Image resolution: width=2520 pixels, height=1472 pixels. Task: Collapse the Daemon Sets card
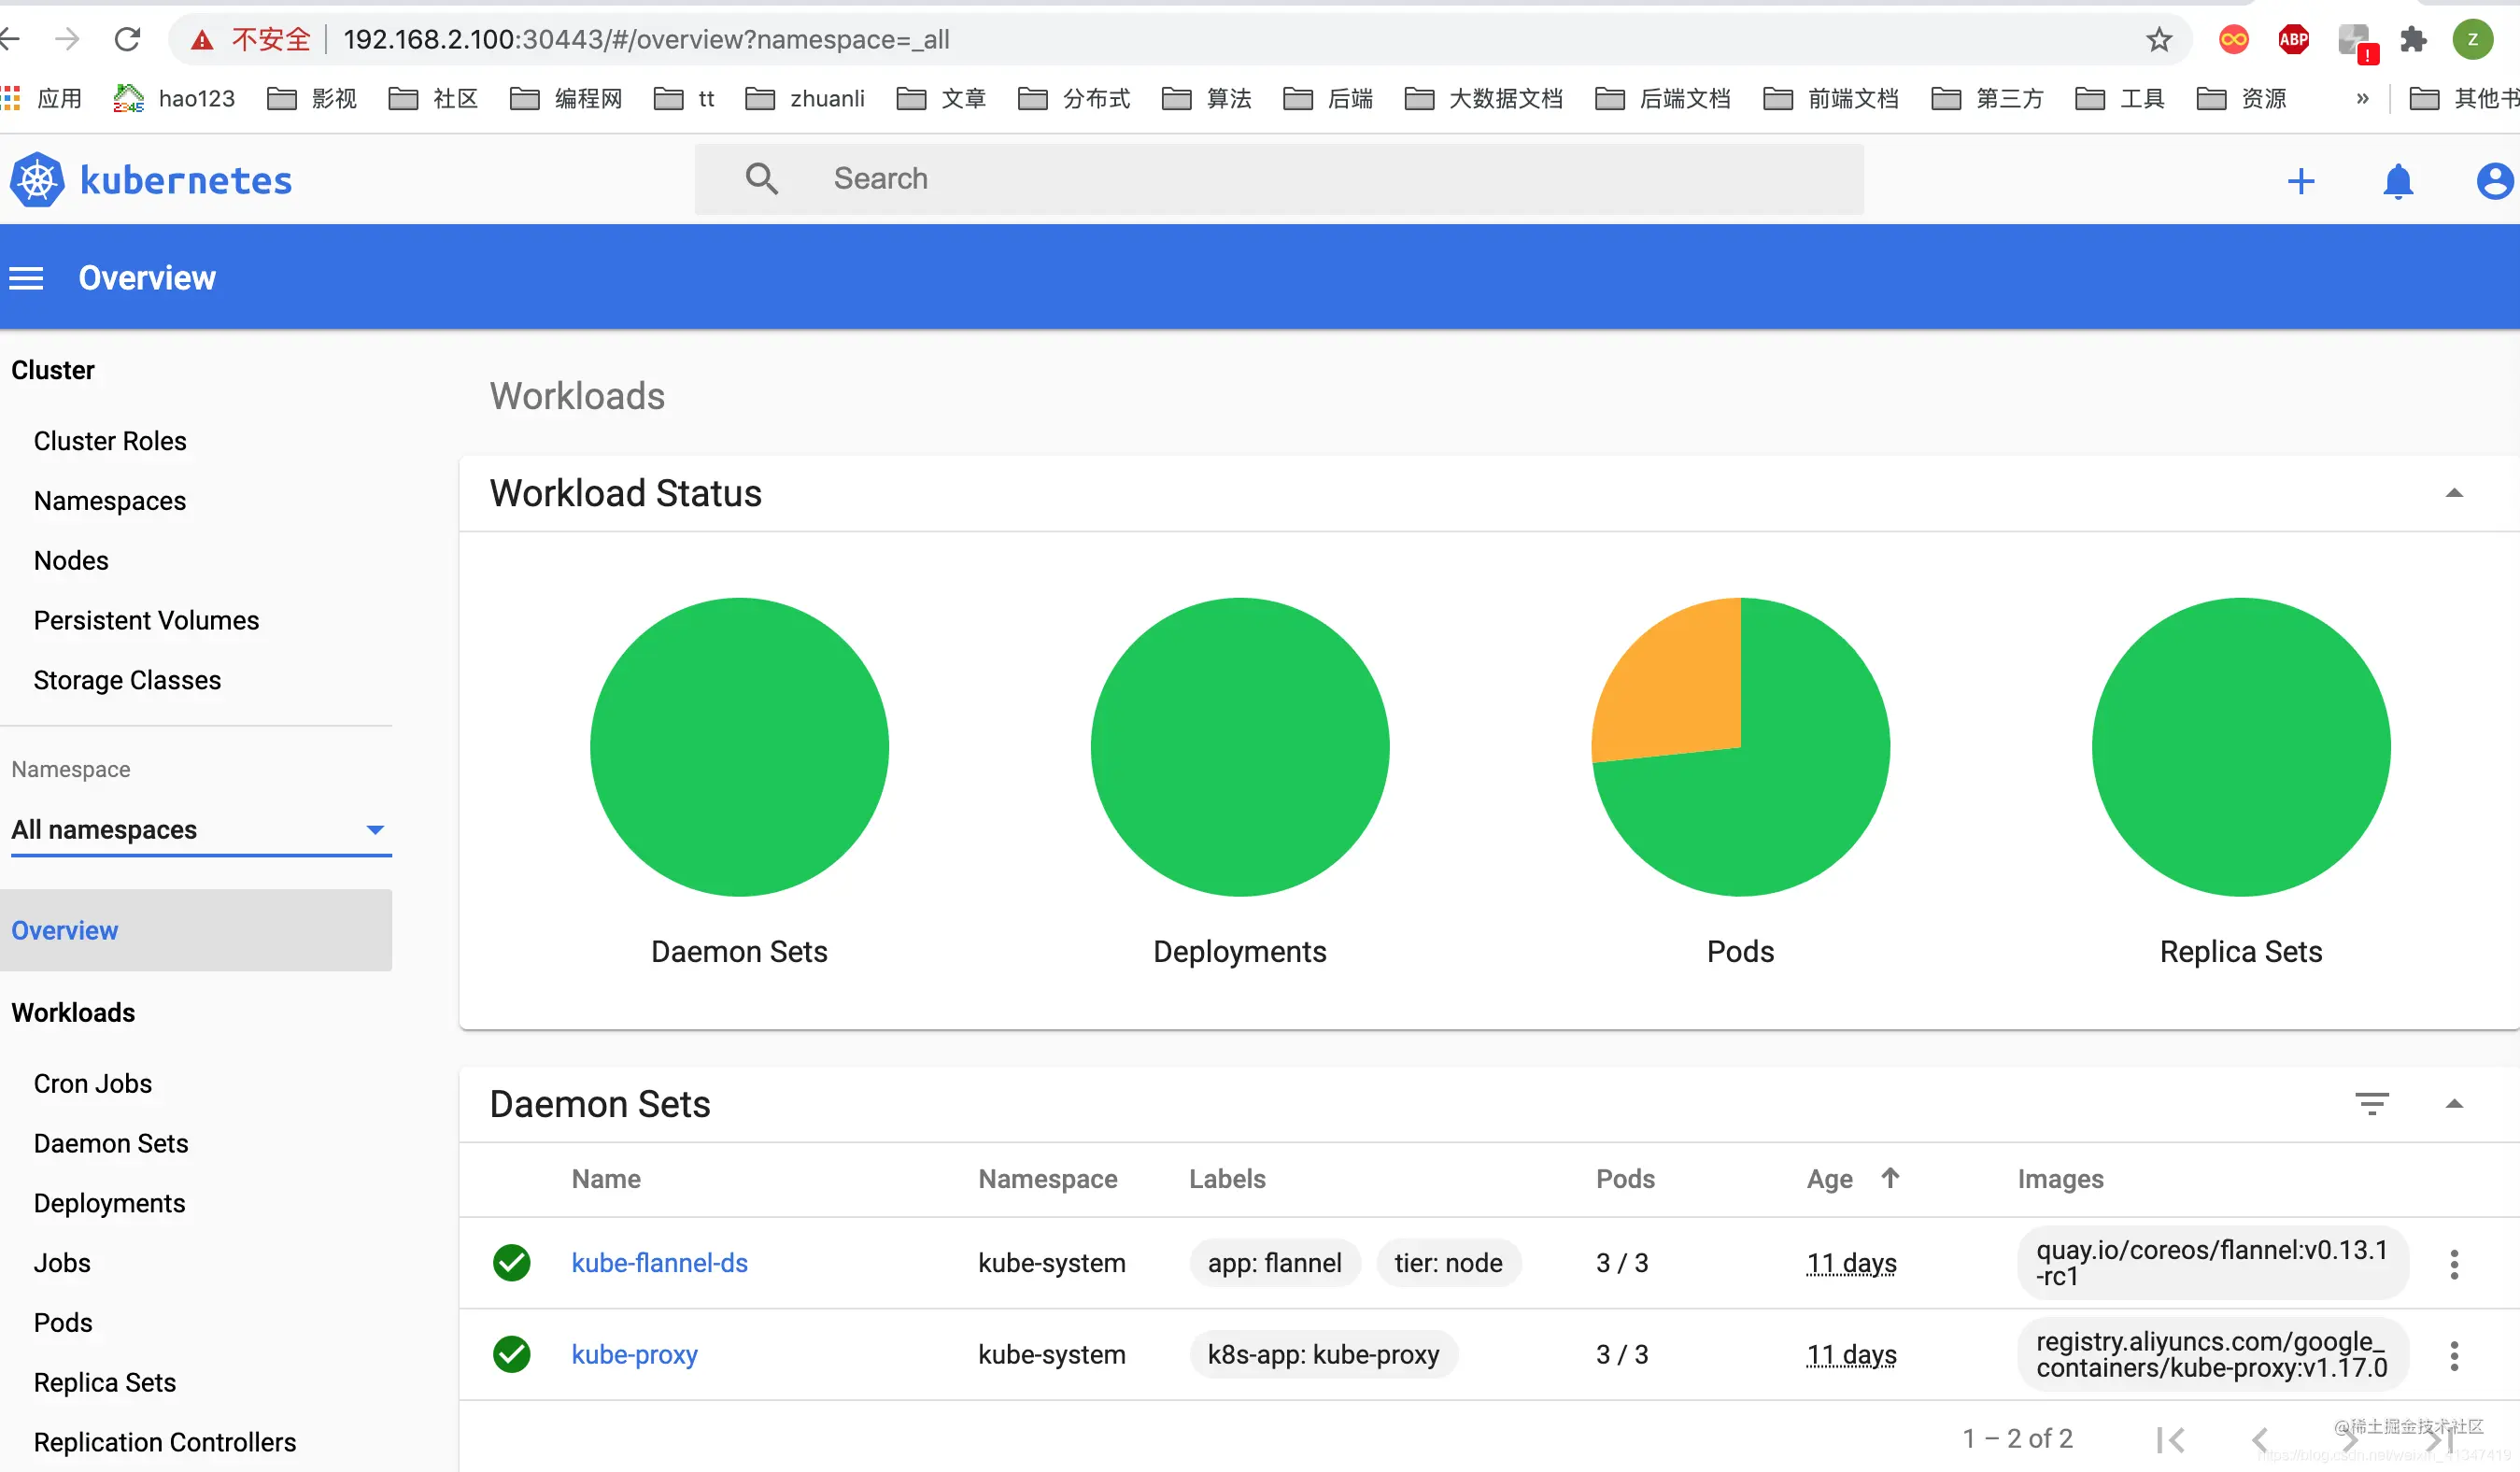coord(2454,1104)
